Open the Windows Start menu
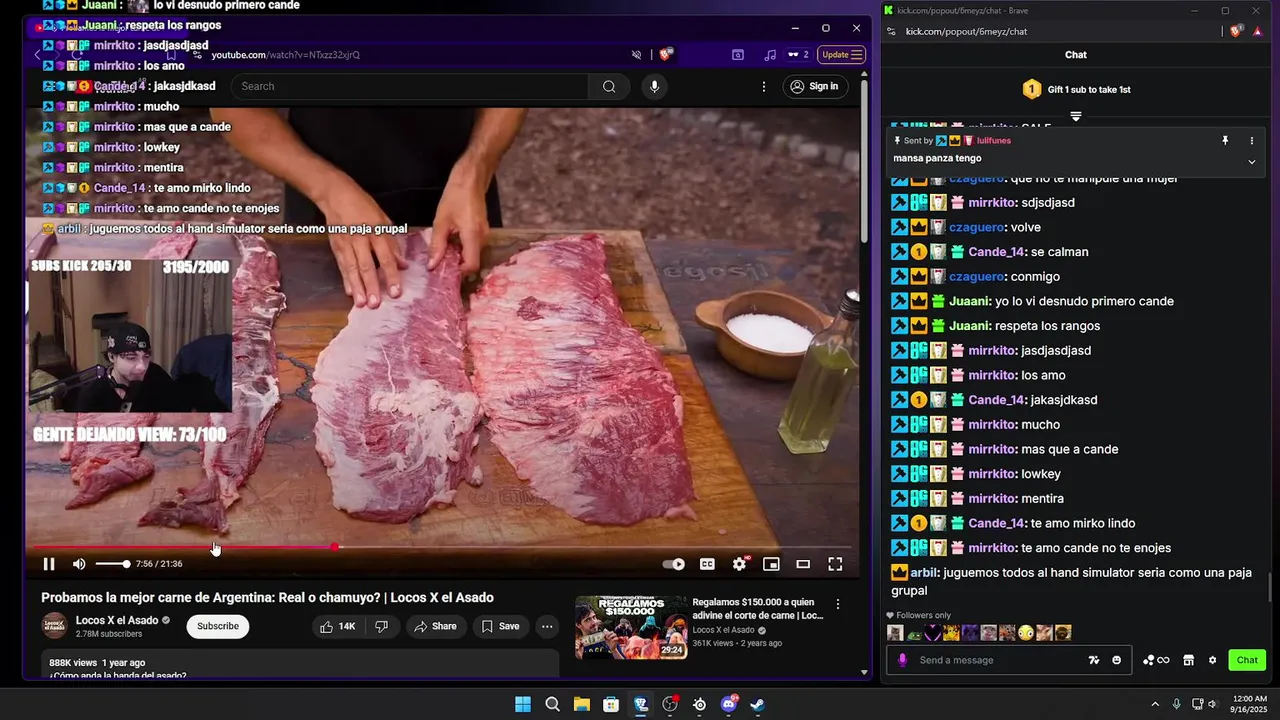This screenshot has width=1280, height=720. click(x=523, y=704)
